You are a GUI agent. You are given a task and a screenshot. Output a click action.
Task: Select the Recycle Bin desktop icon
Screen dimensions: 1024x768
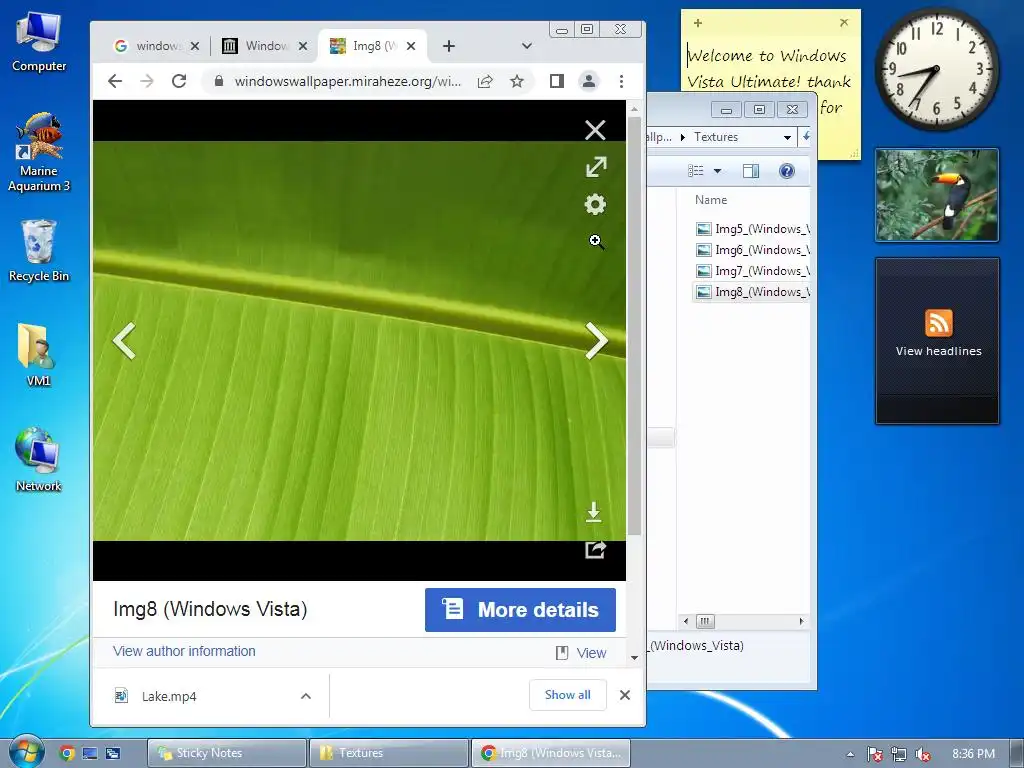[x=39, y=251]
